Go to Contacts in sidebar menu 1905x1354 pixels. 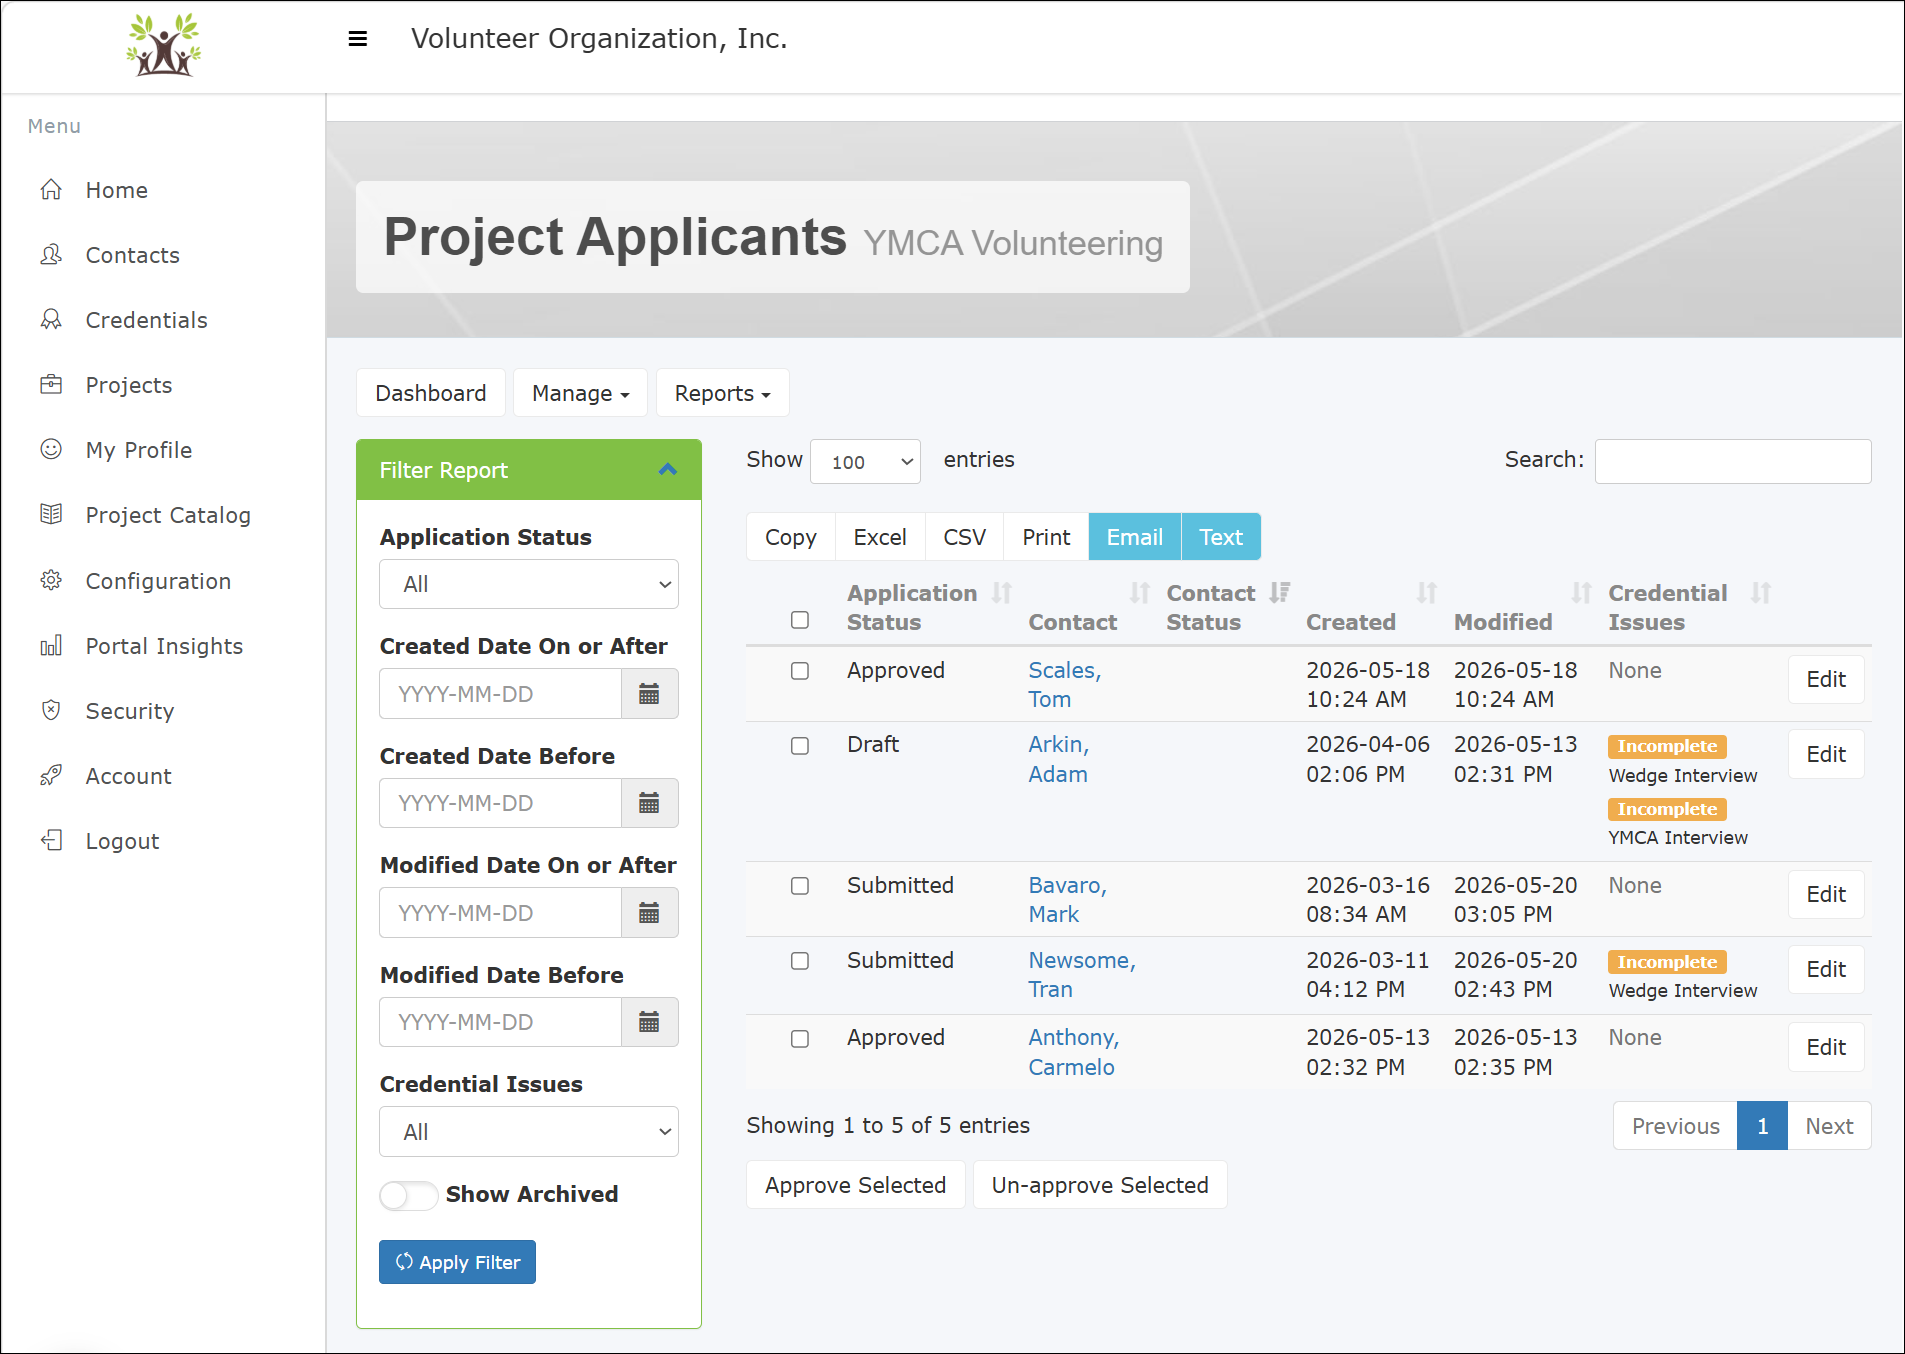point(133,255)
